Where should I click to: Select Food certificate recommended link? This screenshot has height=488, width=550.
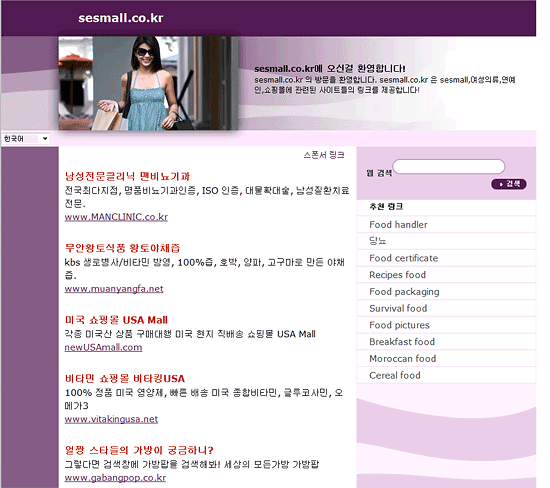tap(404, 258)
